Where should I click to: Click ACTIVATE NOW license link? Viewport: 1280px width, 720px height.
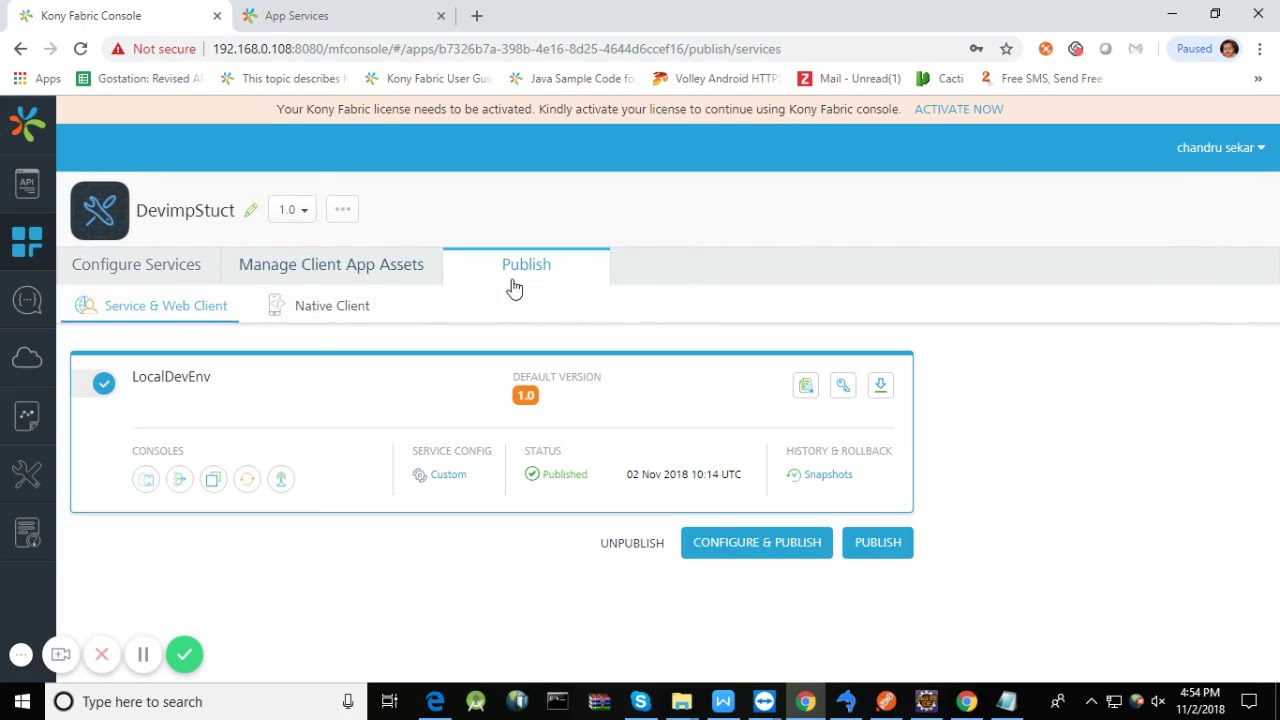pos(959,109)
